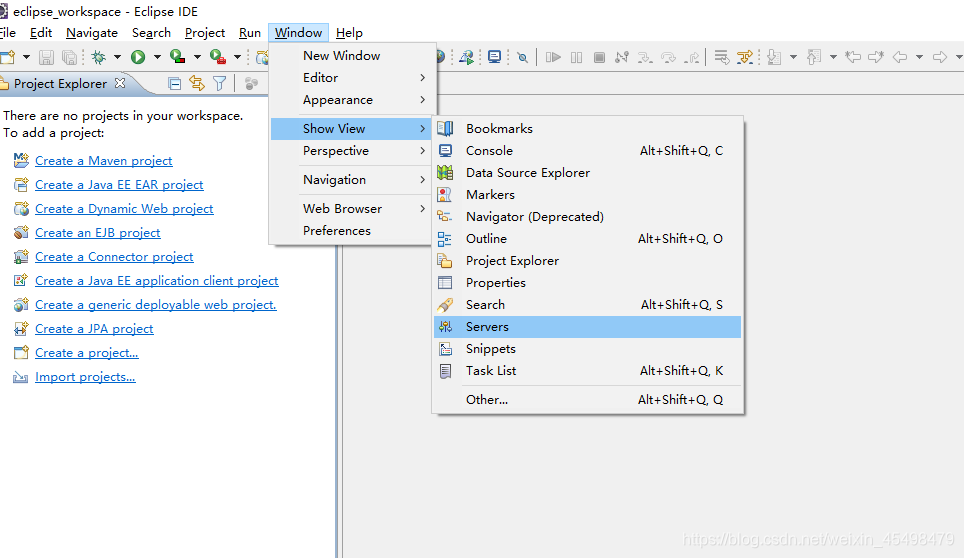
Task: Select Bookmarks view entry
Action: tap(587, 128)
